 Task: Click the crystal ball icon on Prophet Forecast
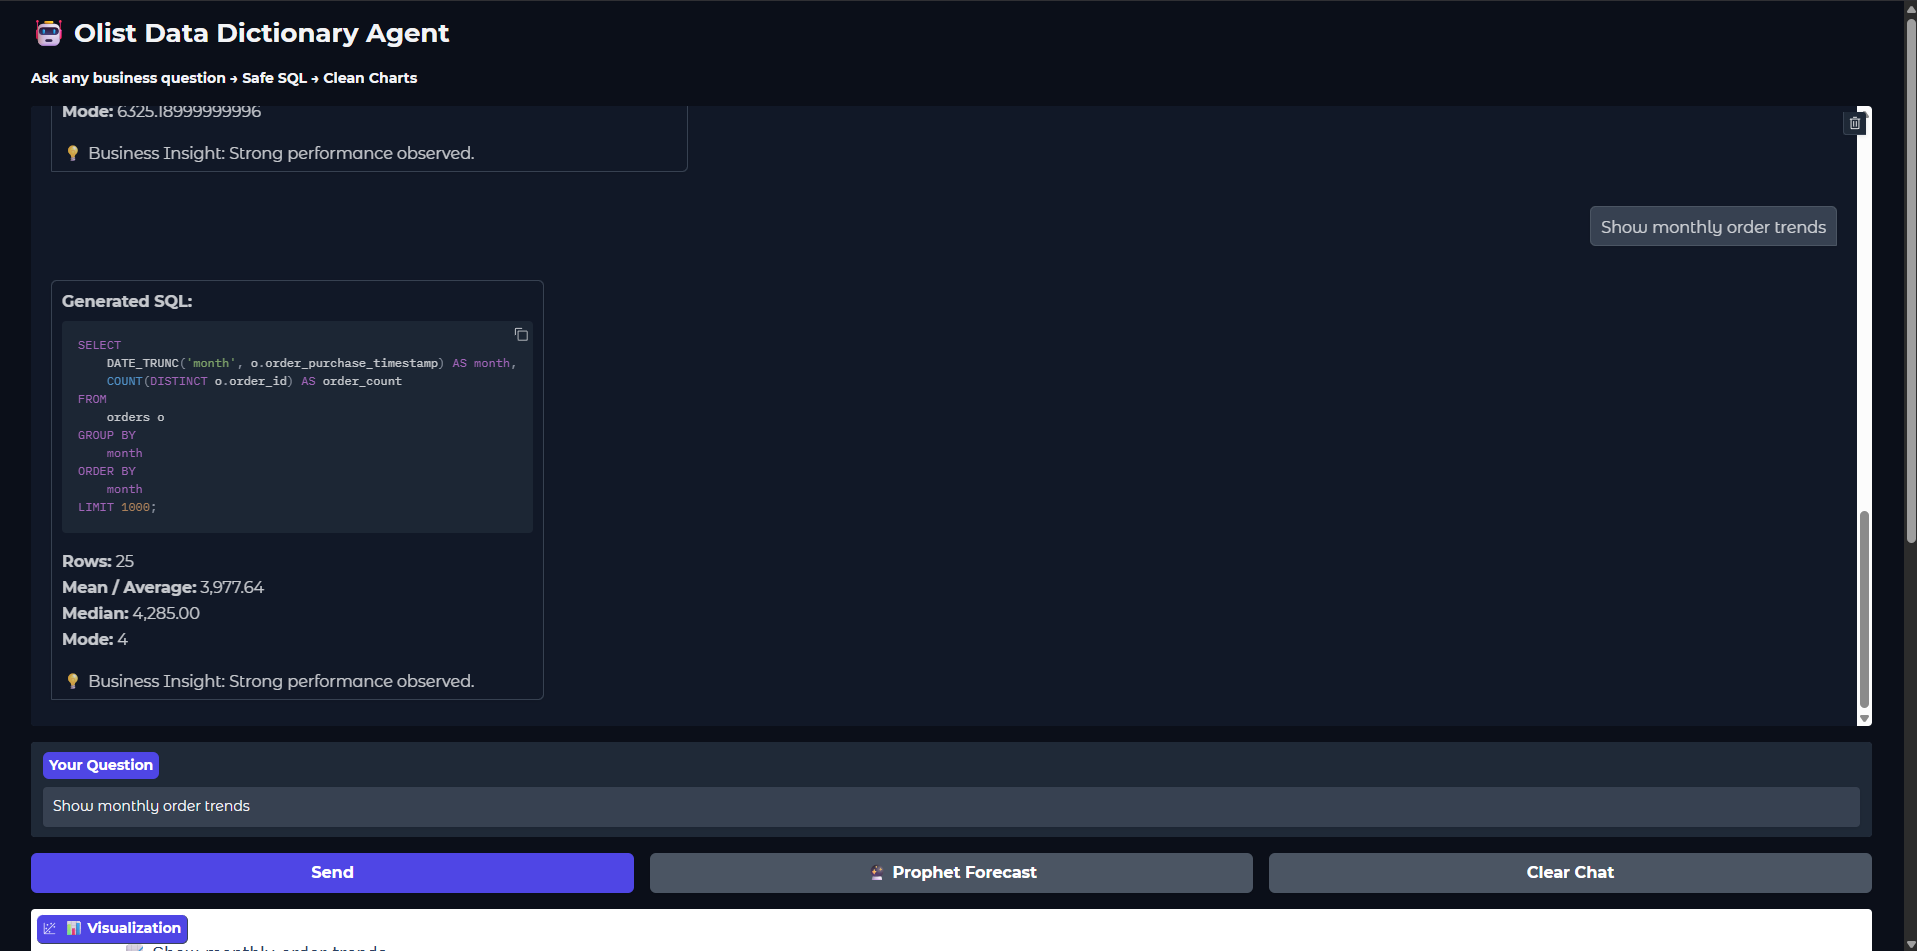pos(876,872)
